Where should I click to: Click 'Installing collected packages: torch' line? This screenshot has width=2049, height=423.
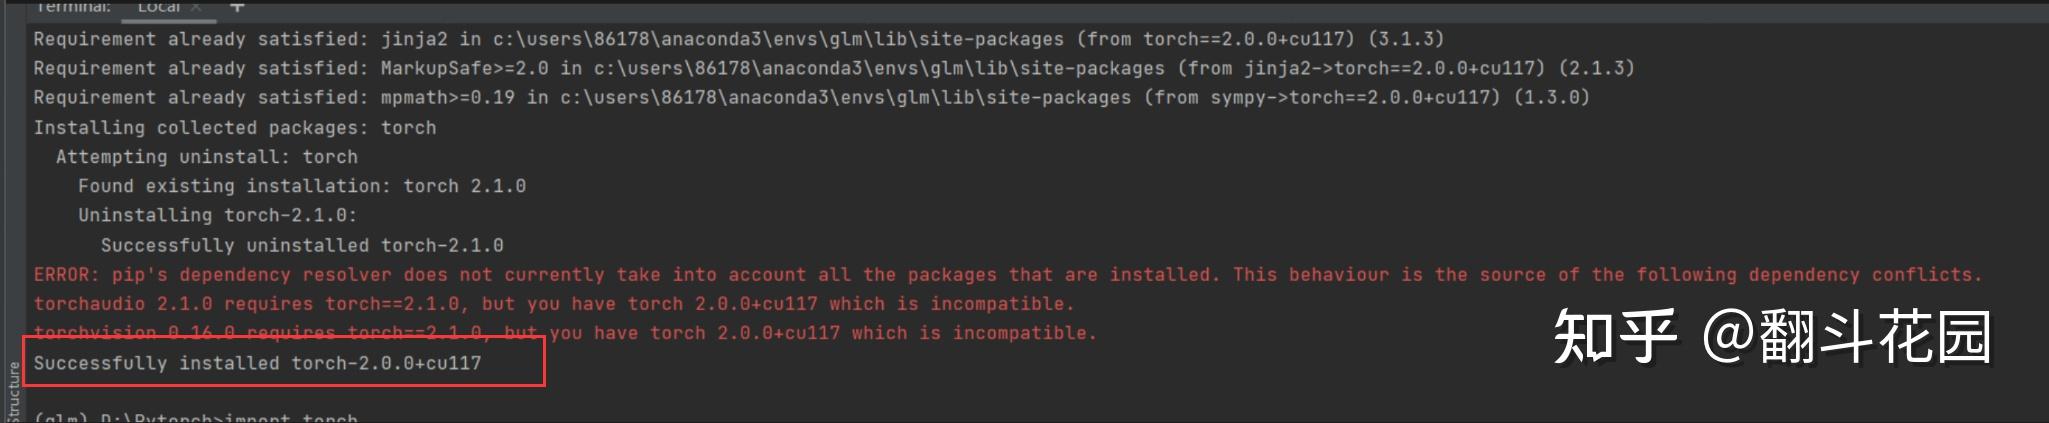[234, 127]
